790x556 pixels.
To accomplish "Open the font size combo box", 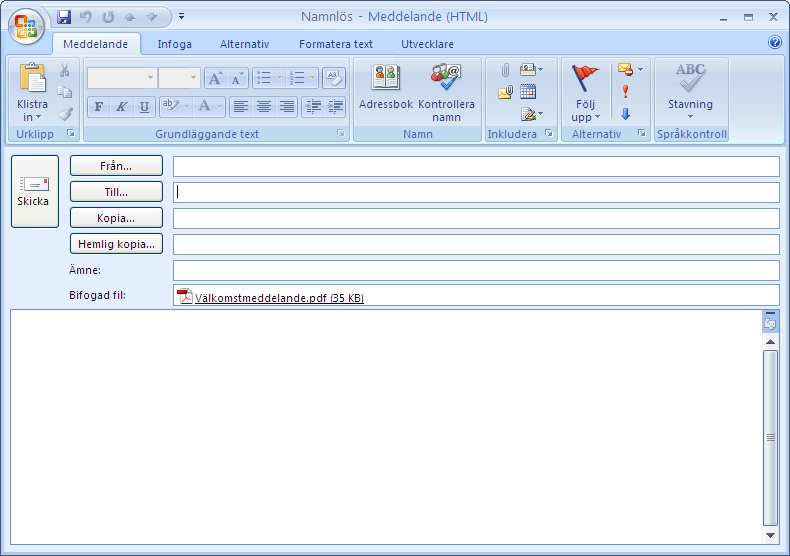I will (179, 78).
